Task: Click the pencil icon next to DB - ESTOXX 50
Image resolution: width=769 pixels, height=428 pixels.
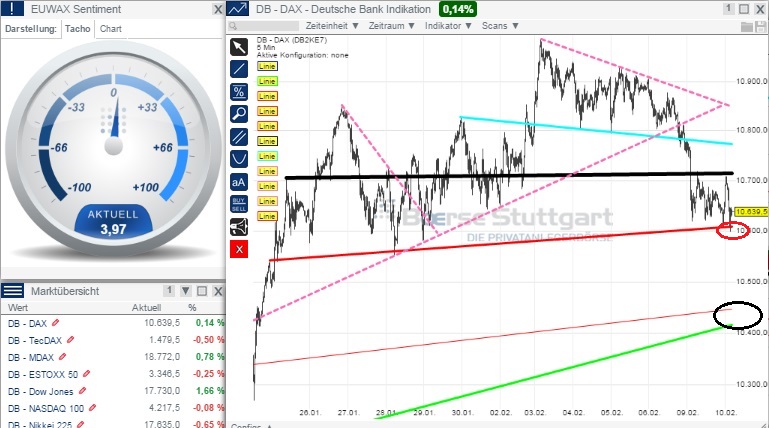Action: point(86,374)
